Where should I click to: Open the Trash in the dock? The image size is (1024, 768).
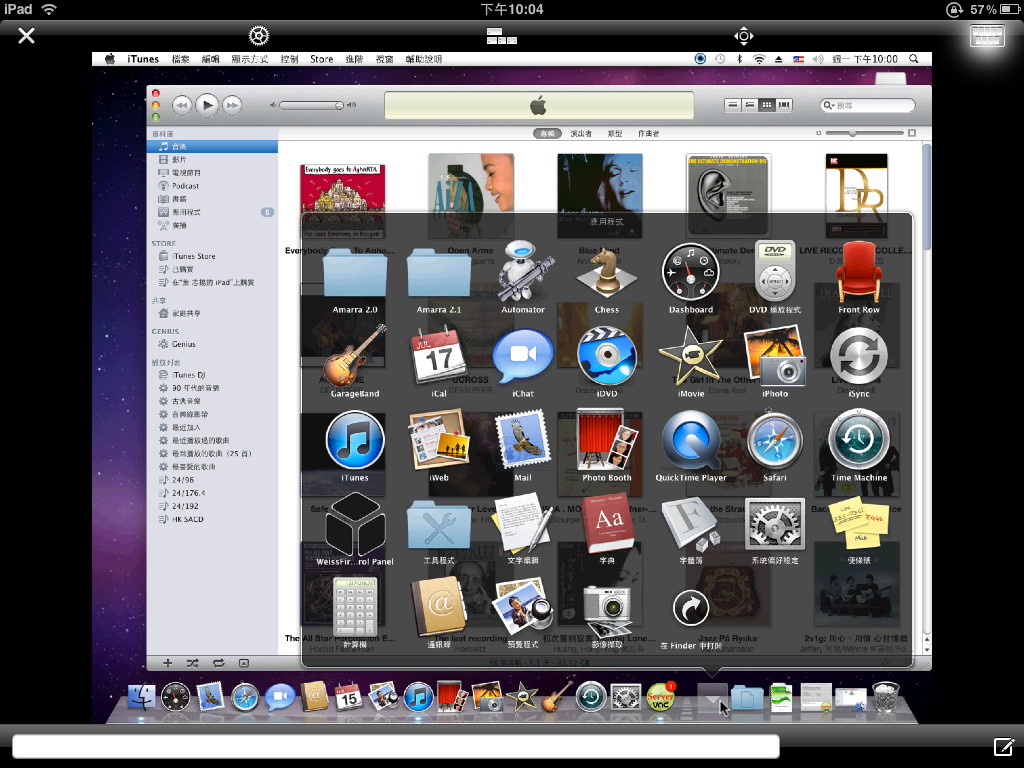click(886, 697)
